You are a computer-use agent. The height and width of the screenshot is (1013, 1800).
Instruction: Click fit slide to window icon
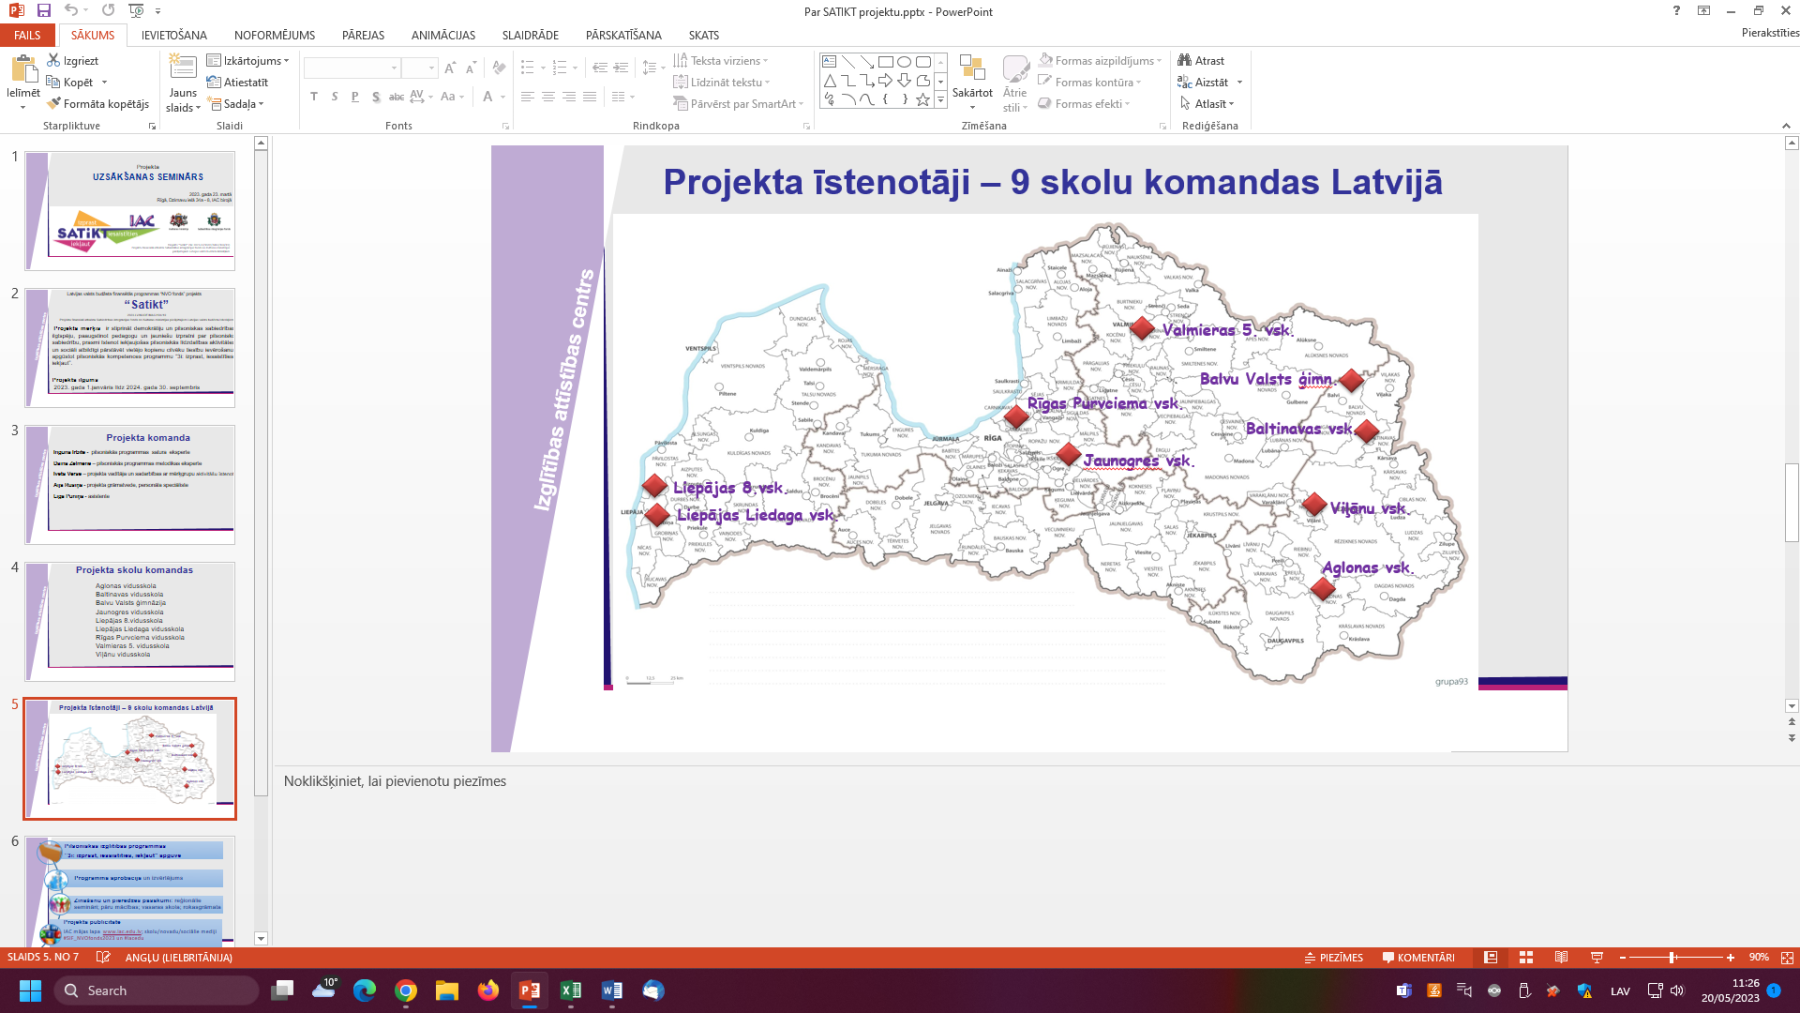pyautogui.click(x=1787, y=958)
